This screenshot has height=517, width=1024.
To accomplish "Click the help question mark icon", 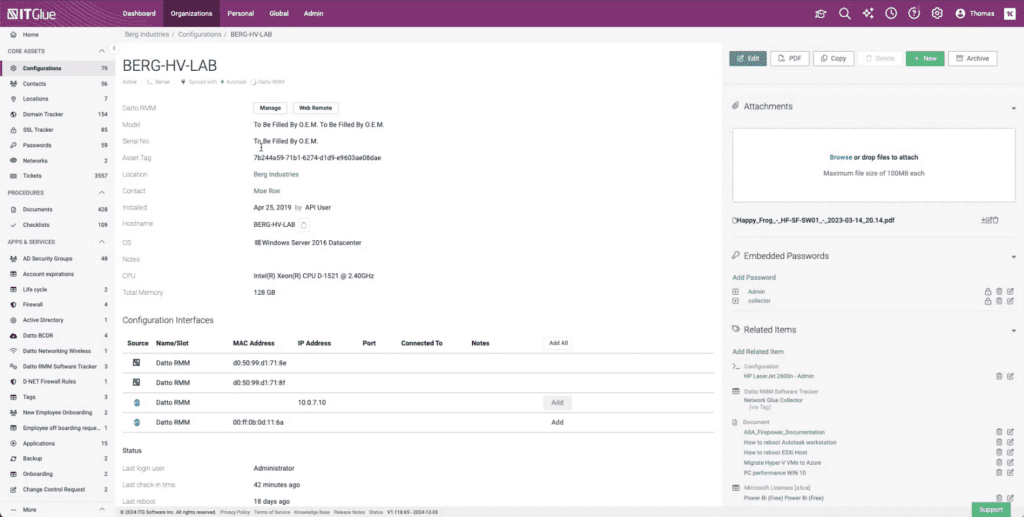I will [x=913, y=14].
